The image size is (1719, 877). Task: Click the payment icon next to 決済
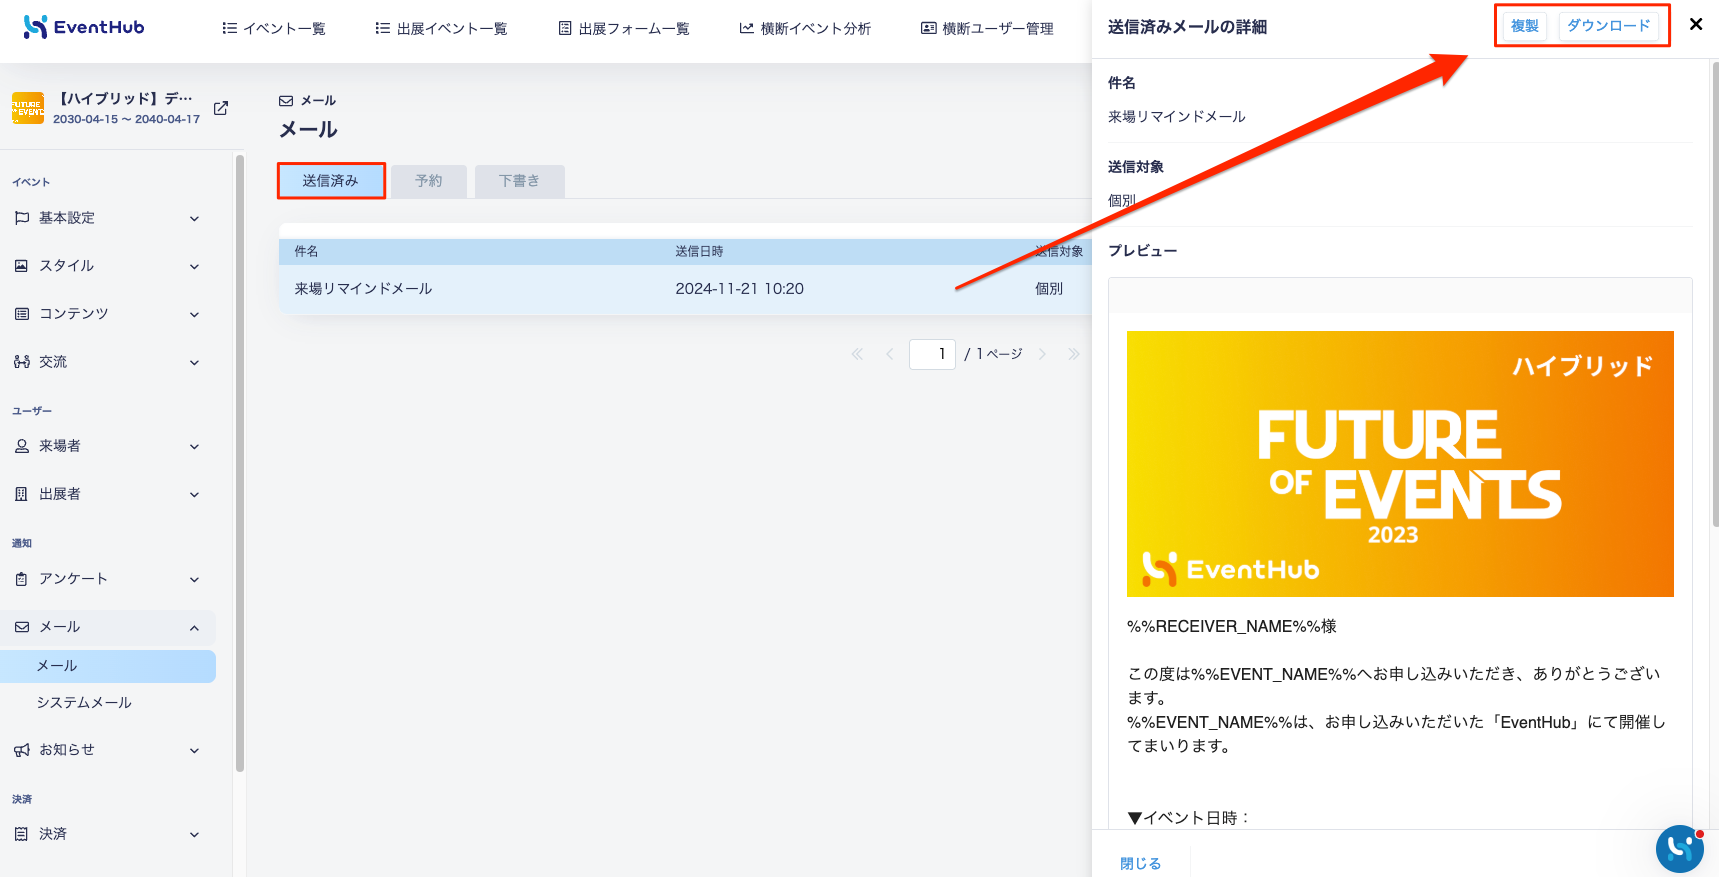point(22,834)
